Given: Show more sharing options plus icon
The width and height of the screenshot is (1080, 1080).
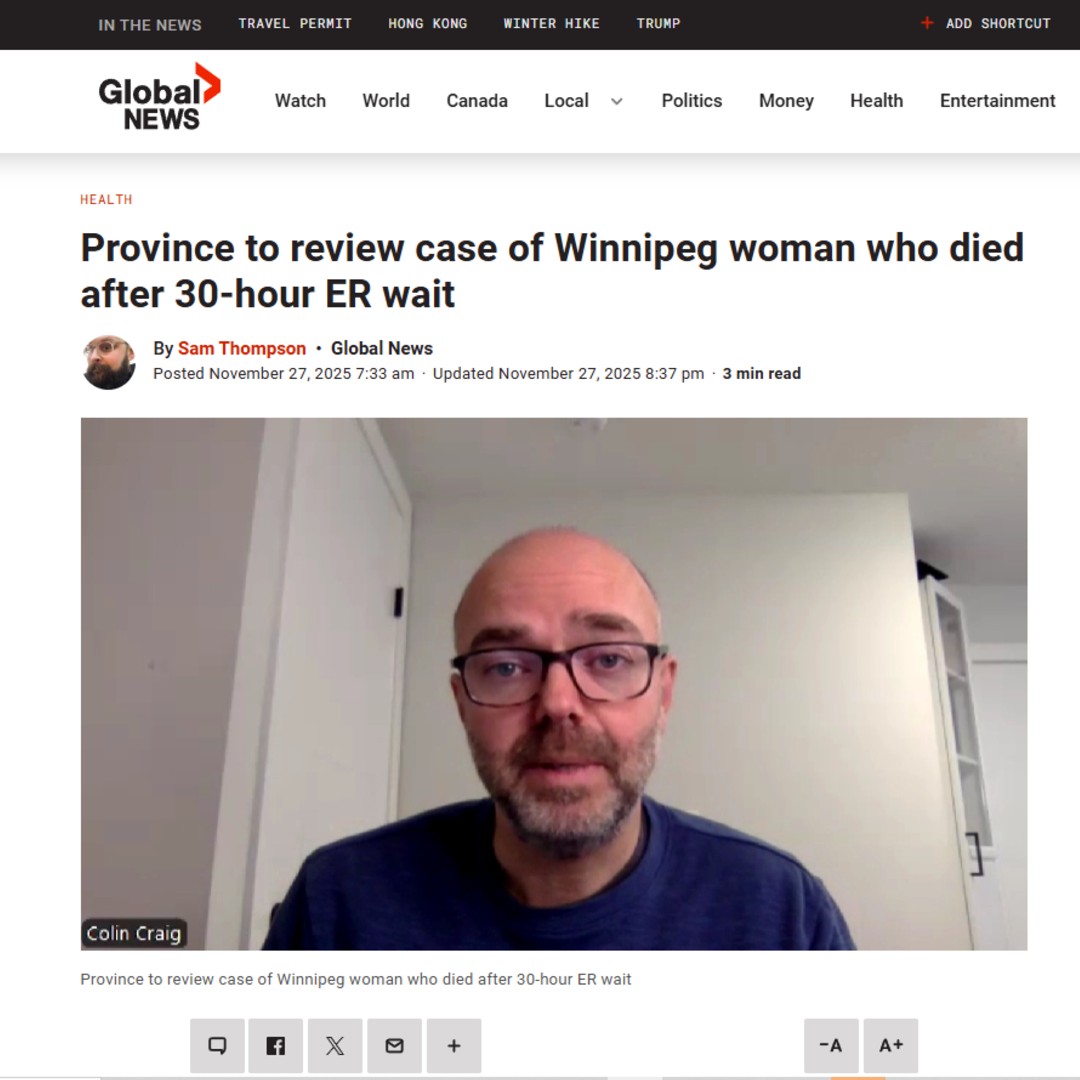Looking at the screenshot, I should [x=454, y=1046].
